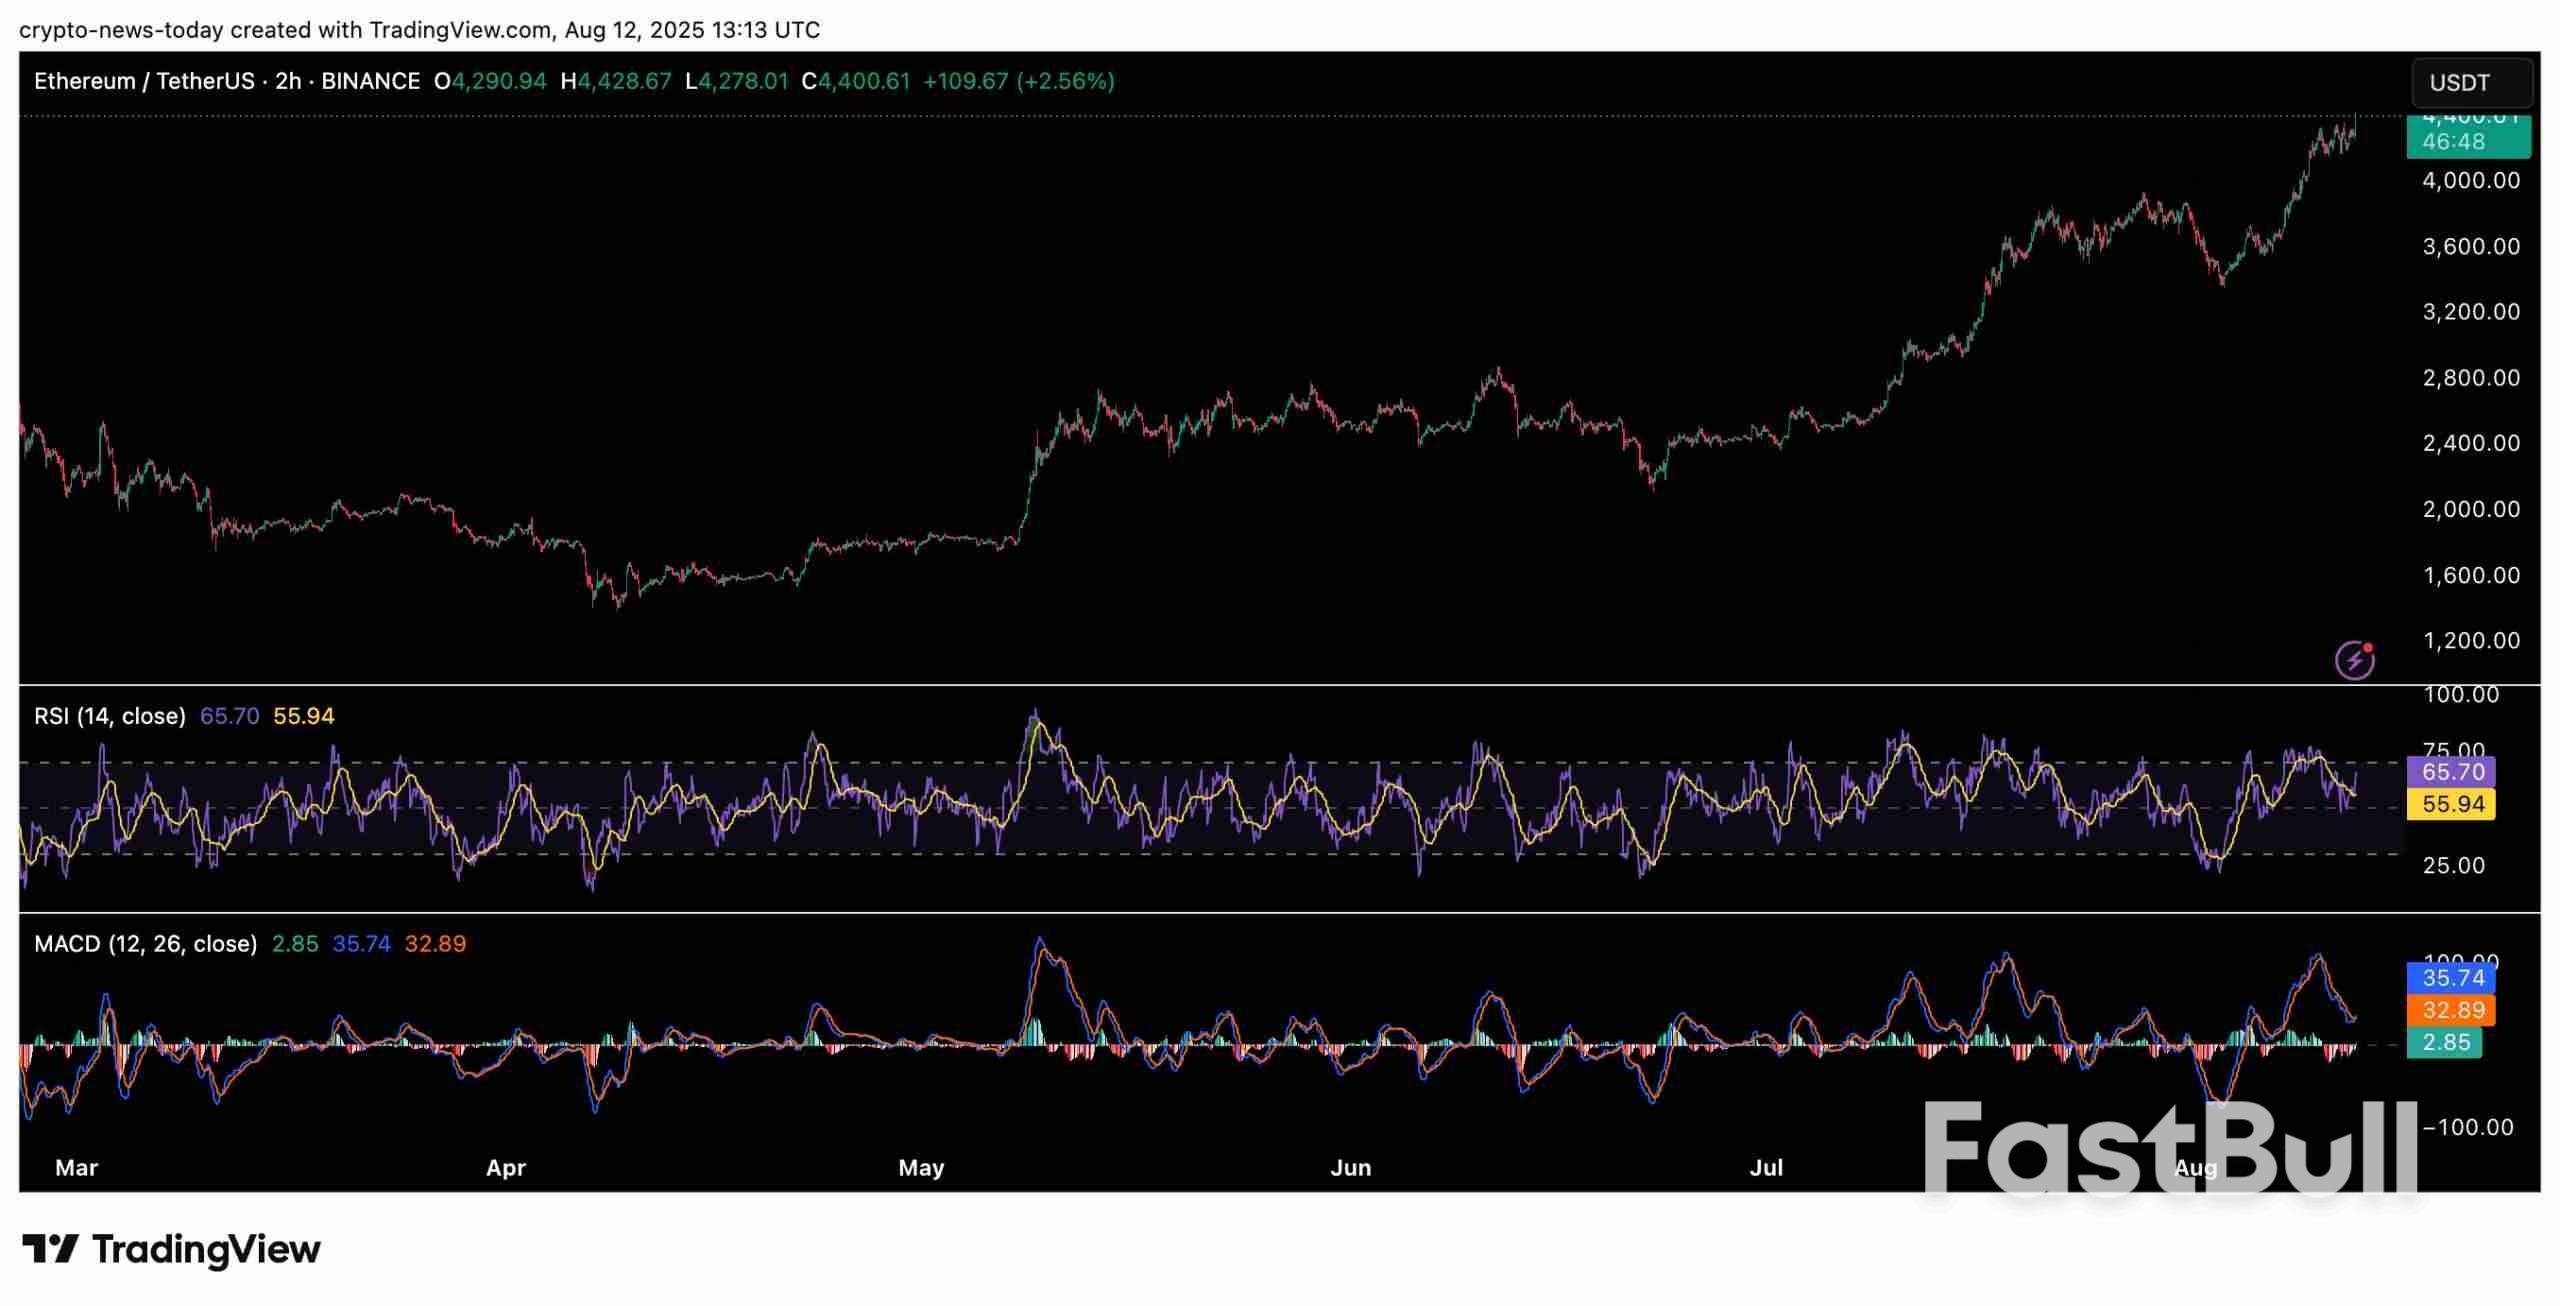Click the RSI (14, close) indicator label
Viewport: 2560px width, 1306px height.
pos(110,716)
